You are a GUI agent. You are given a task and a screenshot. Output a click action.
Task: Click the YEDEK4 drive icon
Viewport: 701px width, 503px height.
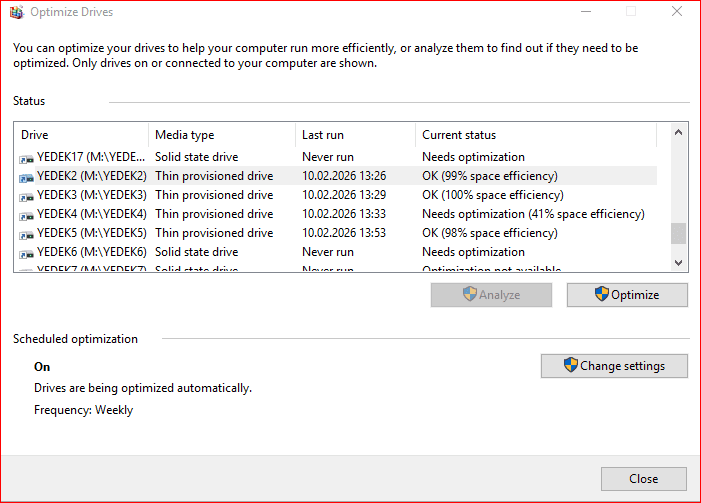(26, 214)
